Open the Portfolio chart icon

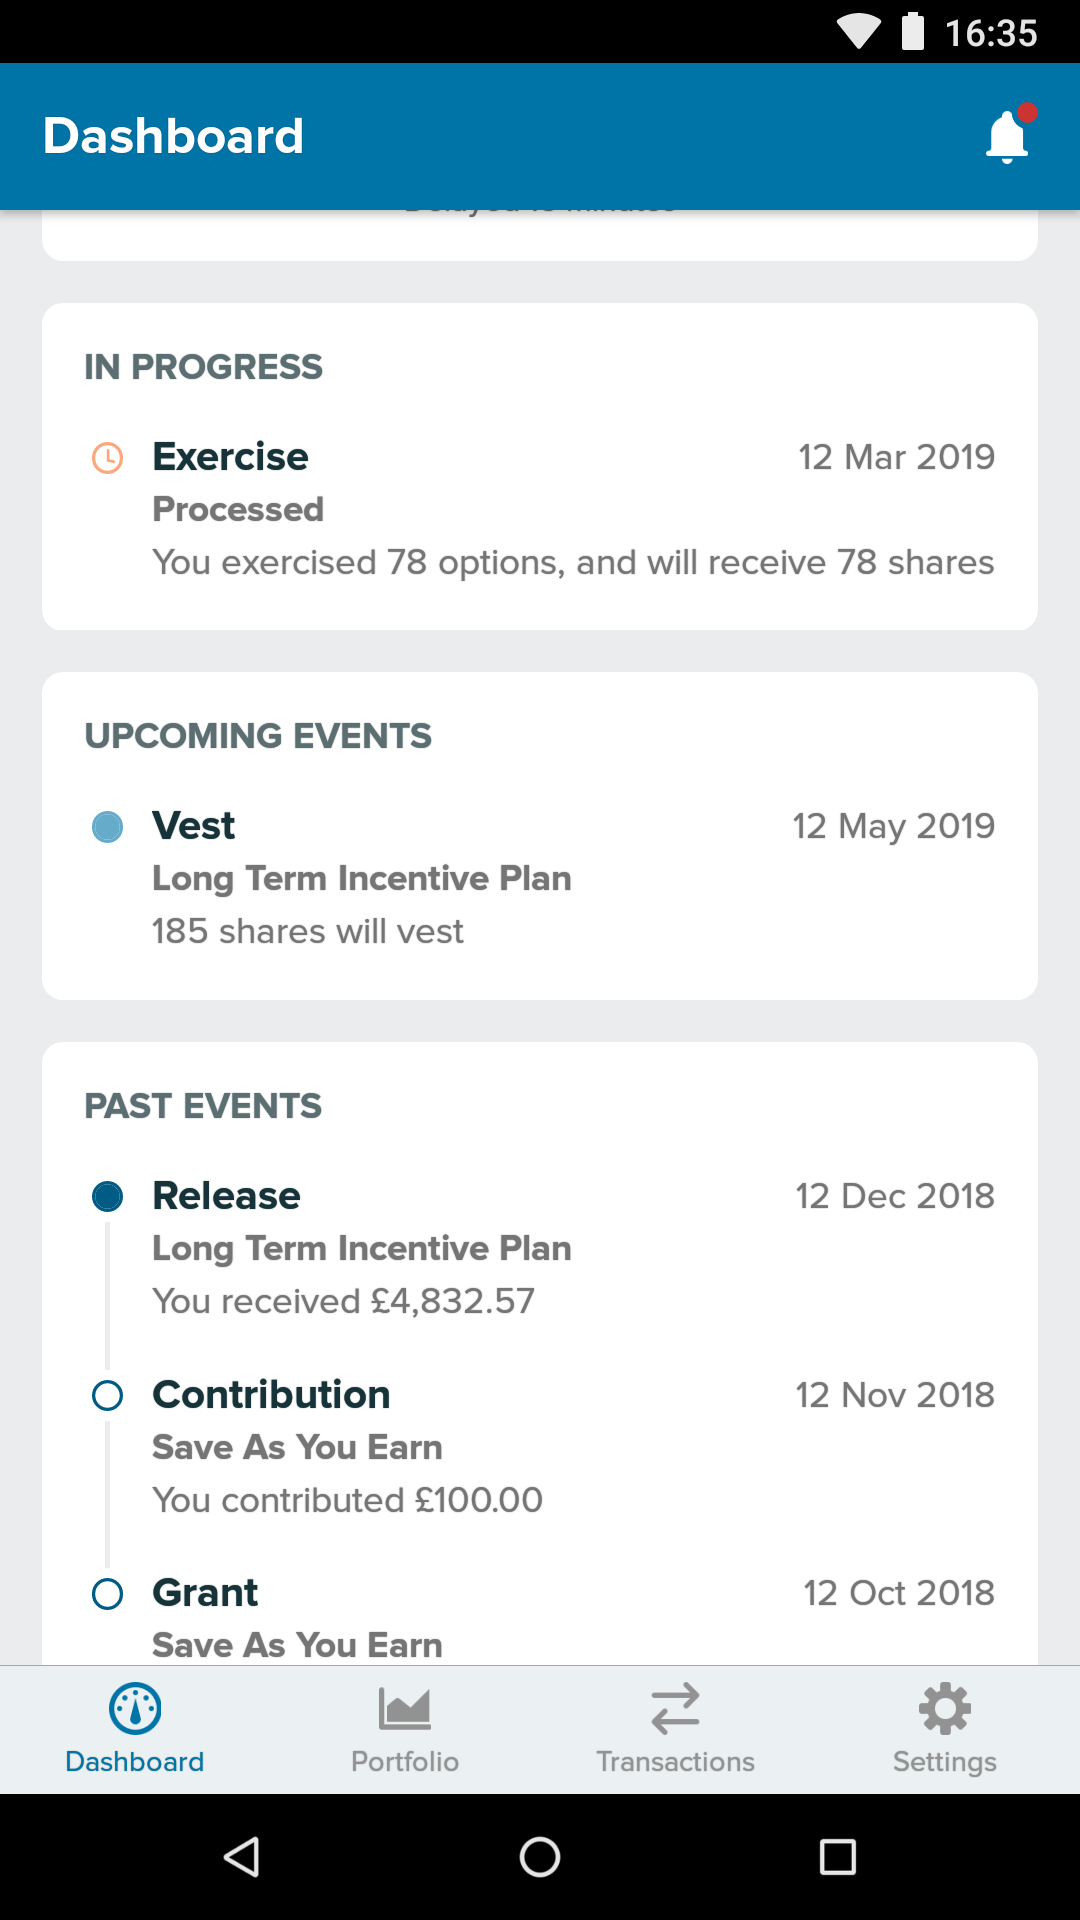pyautogui.click(x=405, y=1709)
